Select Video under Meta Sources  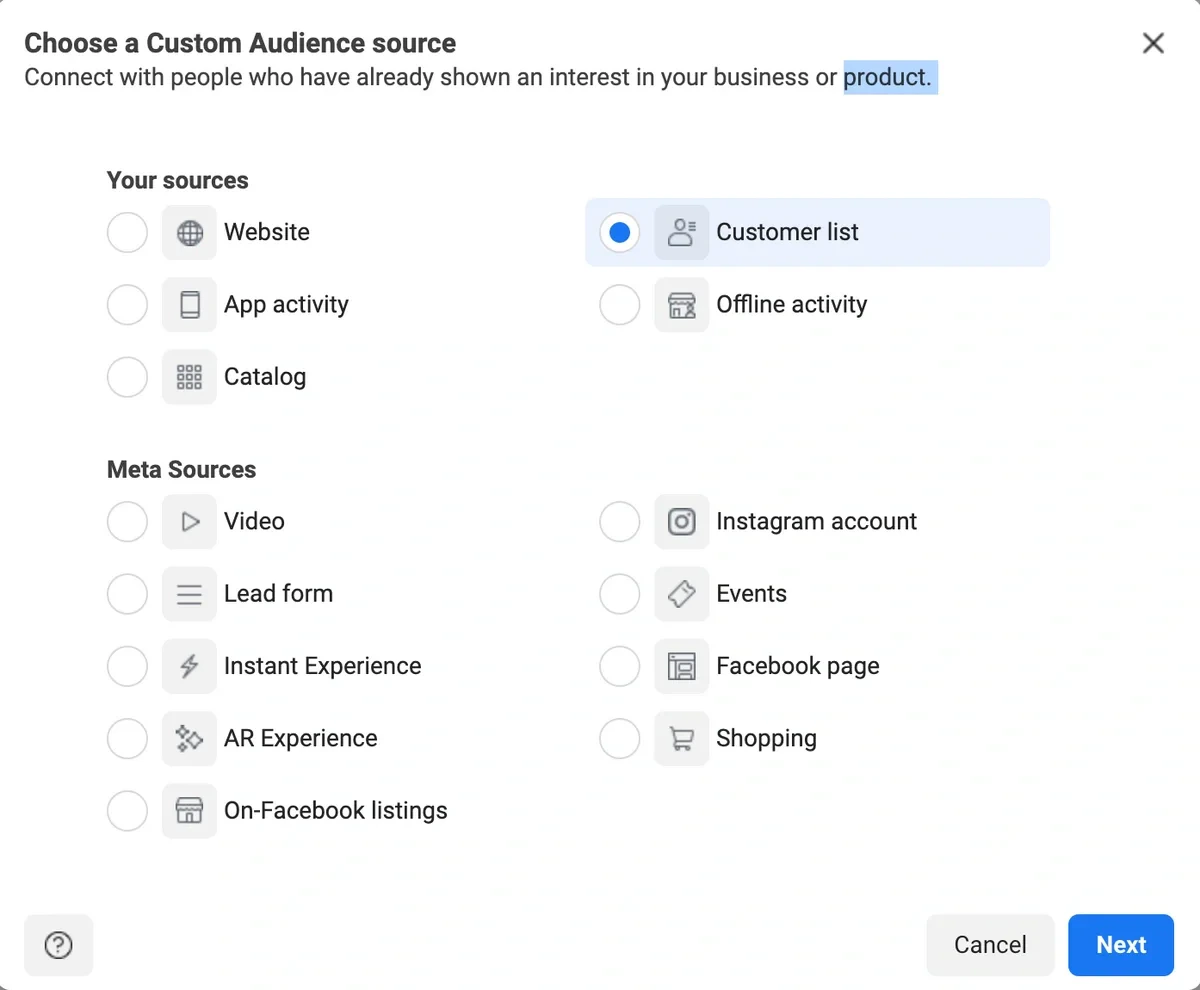pyautogui.click(x=127, y=521)
